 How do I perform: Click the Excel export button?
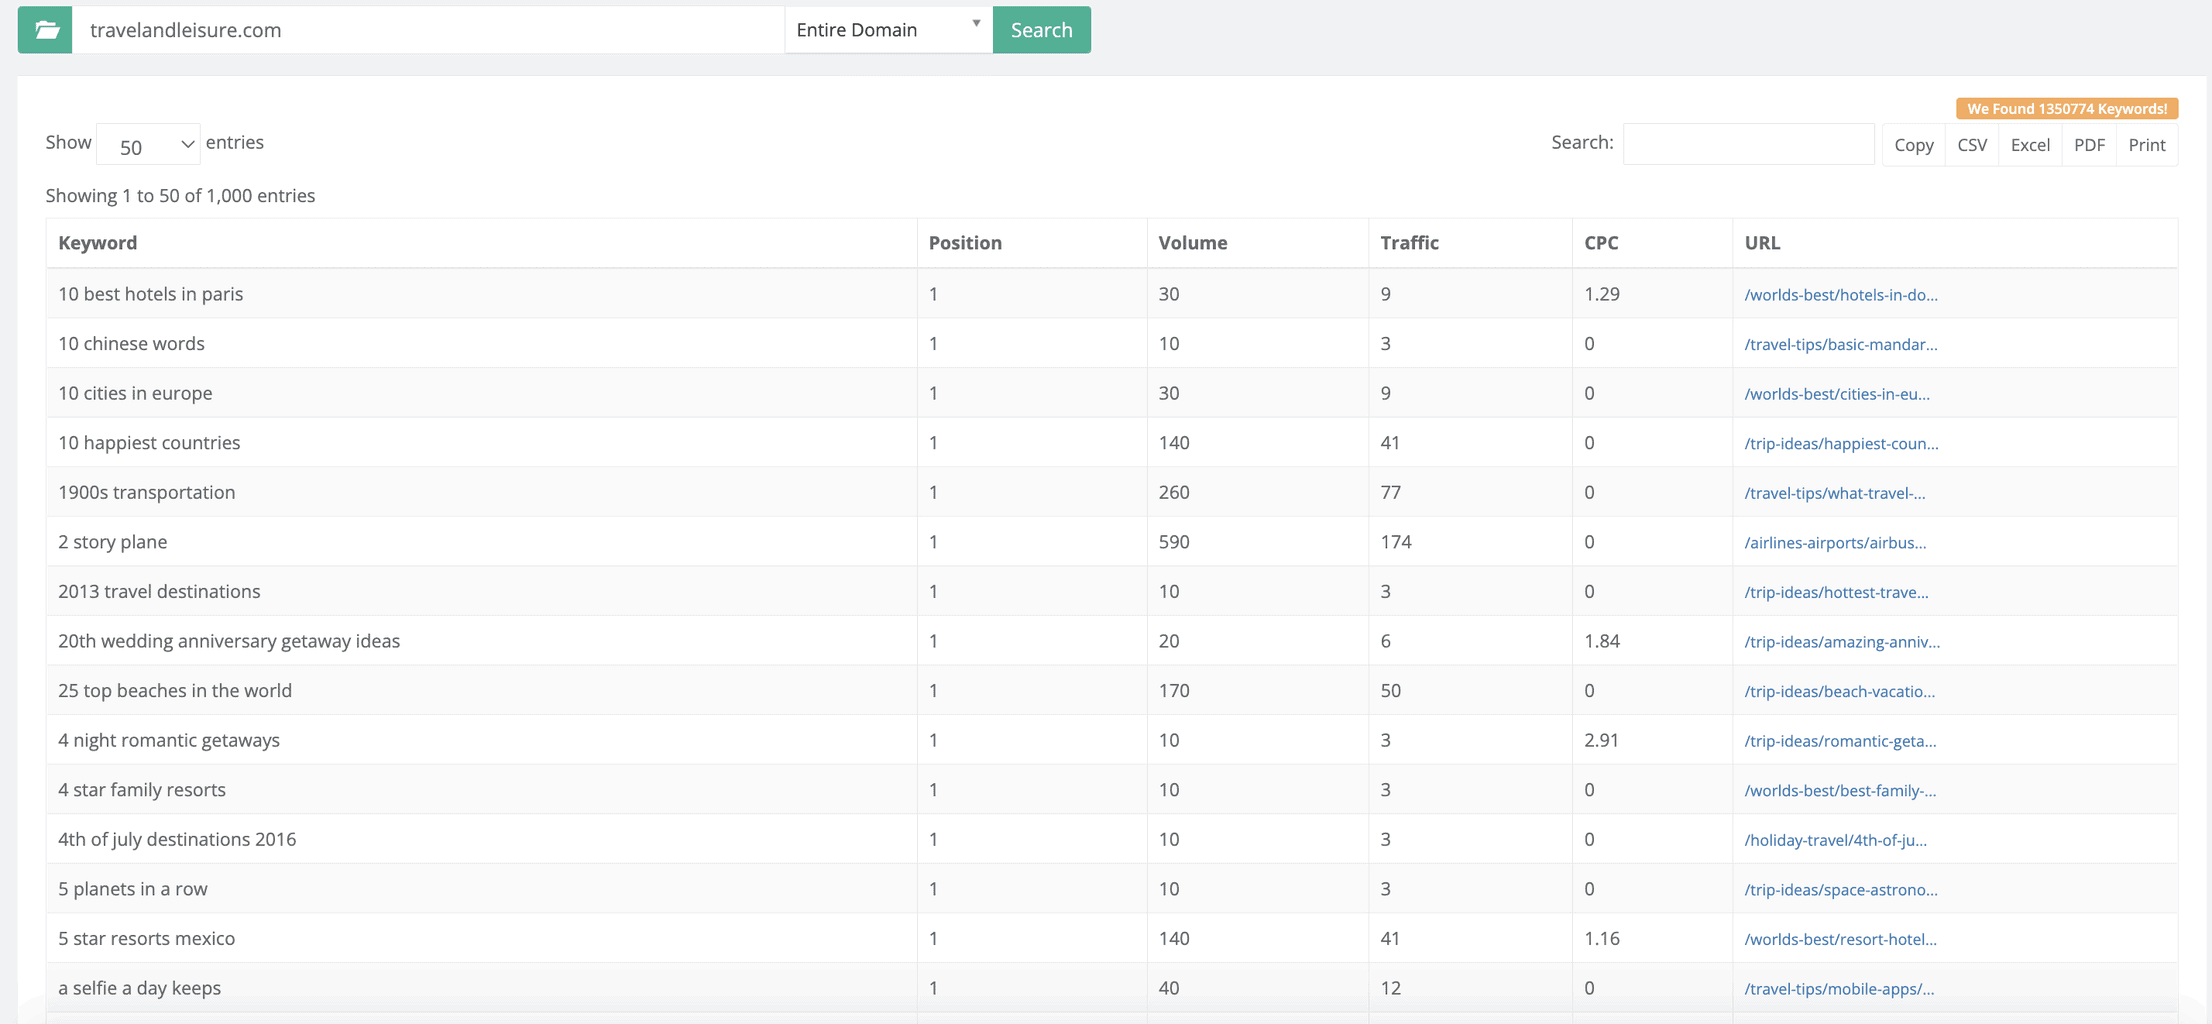click(x=2030, y=145)
